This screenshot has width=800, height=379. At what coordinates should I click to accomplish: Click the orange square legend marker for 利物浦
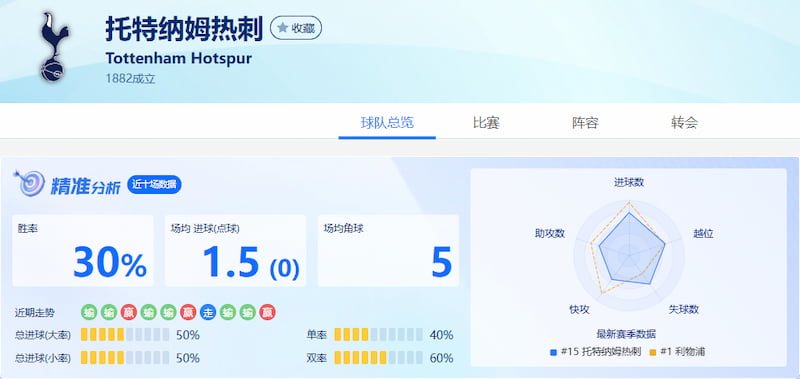tap(653, 352)
